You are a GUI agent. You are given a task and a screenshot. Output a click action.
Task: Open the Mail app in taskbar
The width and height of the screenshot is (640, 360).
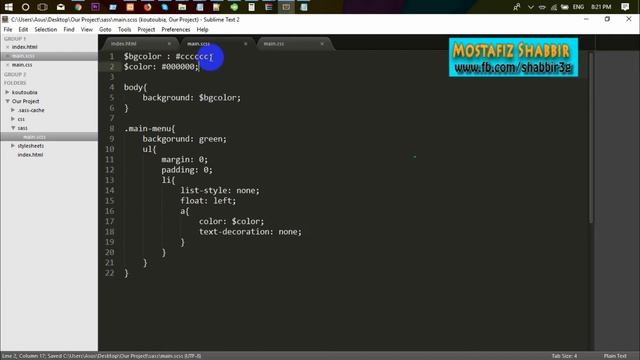60,7
